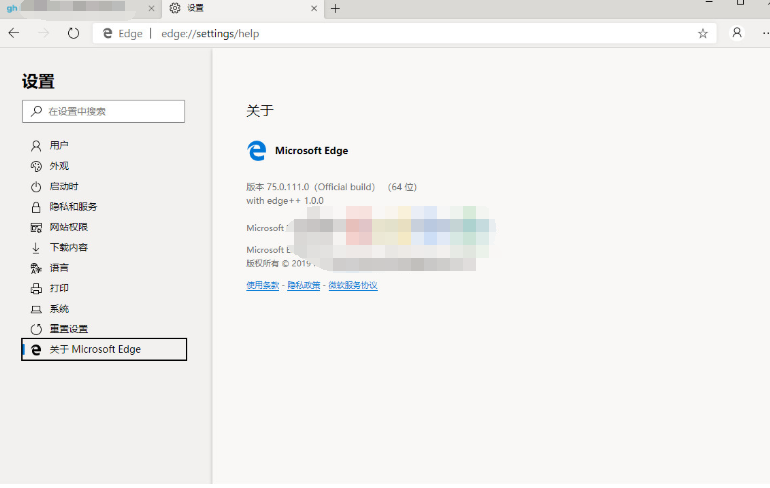Select the 设置 tab
Viewport: 770px width, 488px height.
(x=243, y=8)
